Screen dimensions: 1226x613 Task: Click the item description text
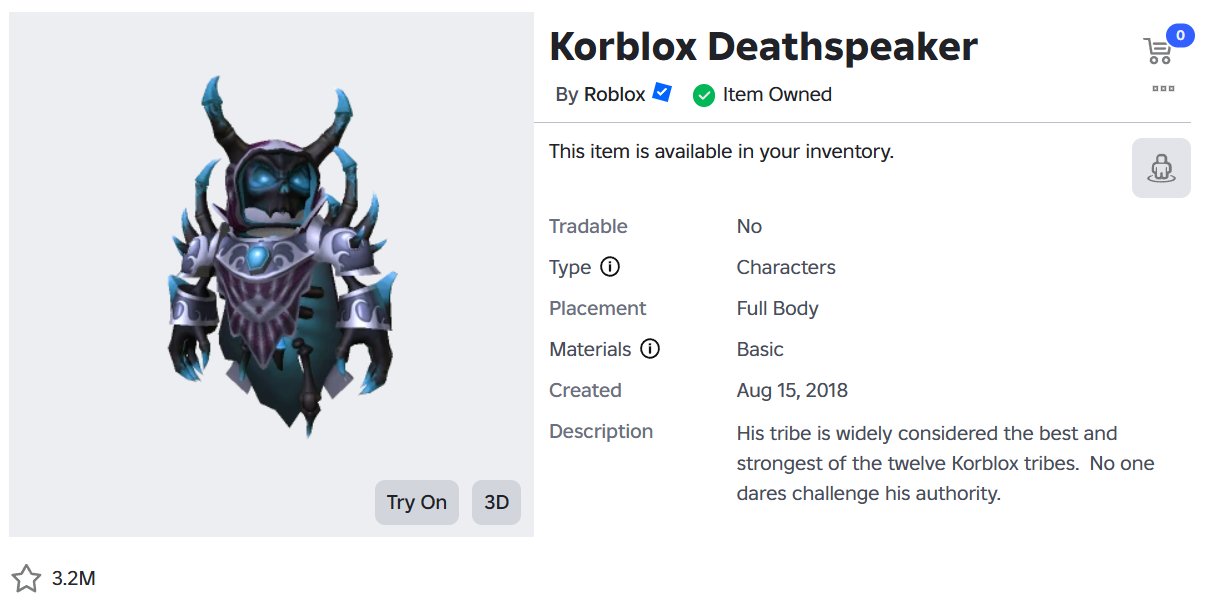tap(945, 463)
